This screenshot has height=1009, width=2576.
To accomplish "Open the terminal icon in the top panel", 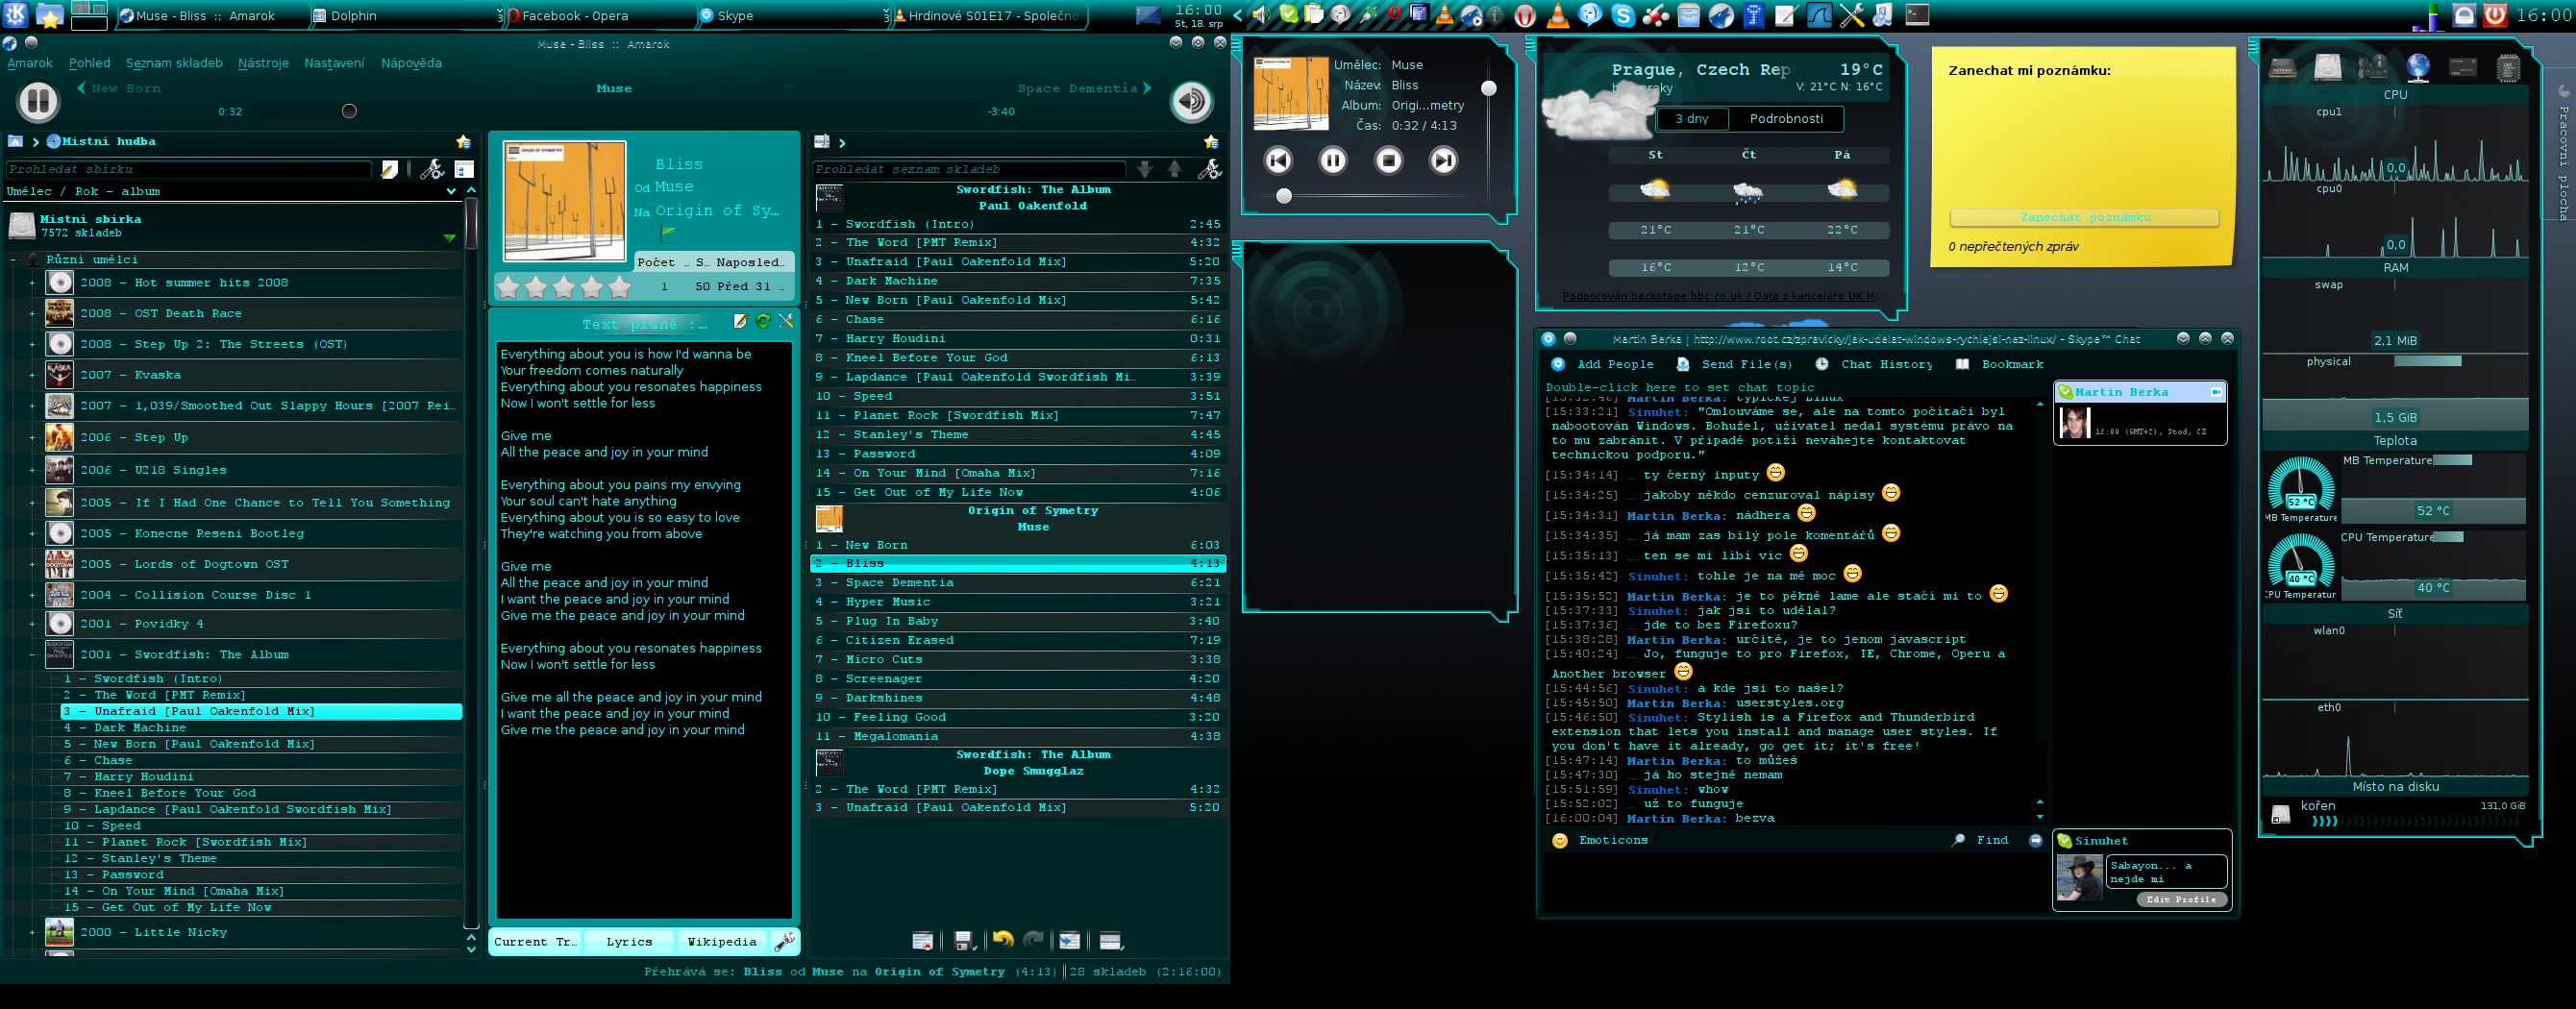I will pos(1917,15).
